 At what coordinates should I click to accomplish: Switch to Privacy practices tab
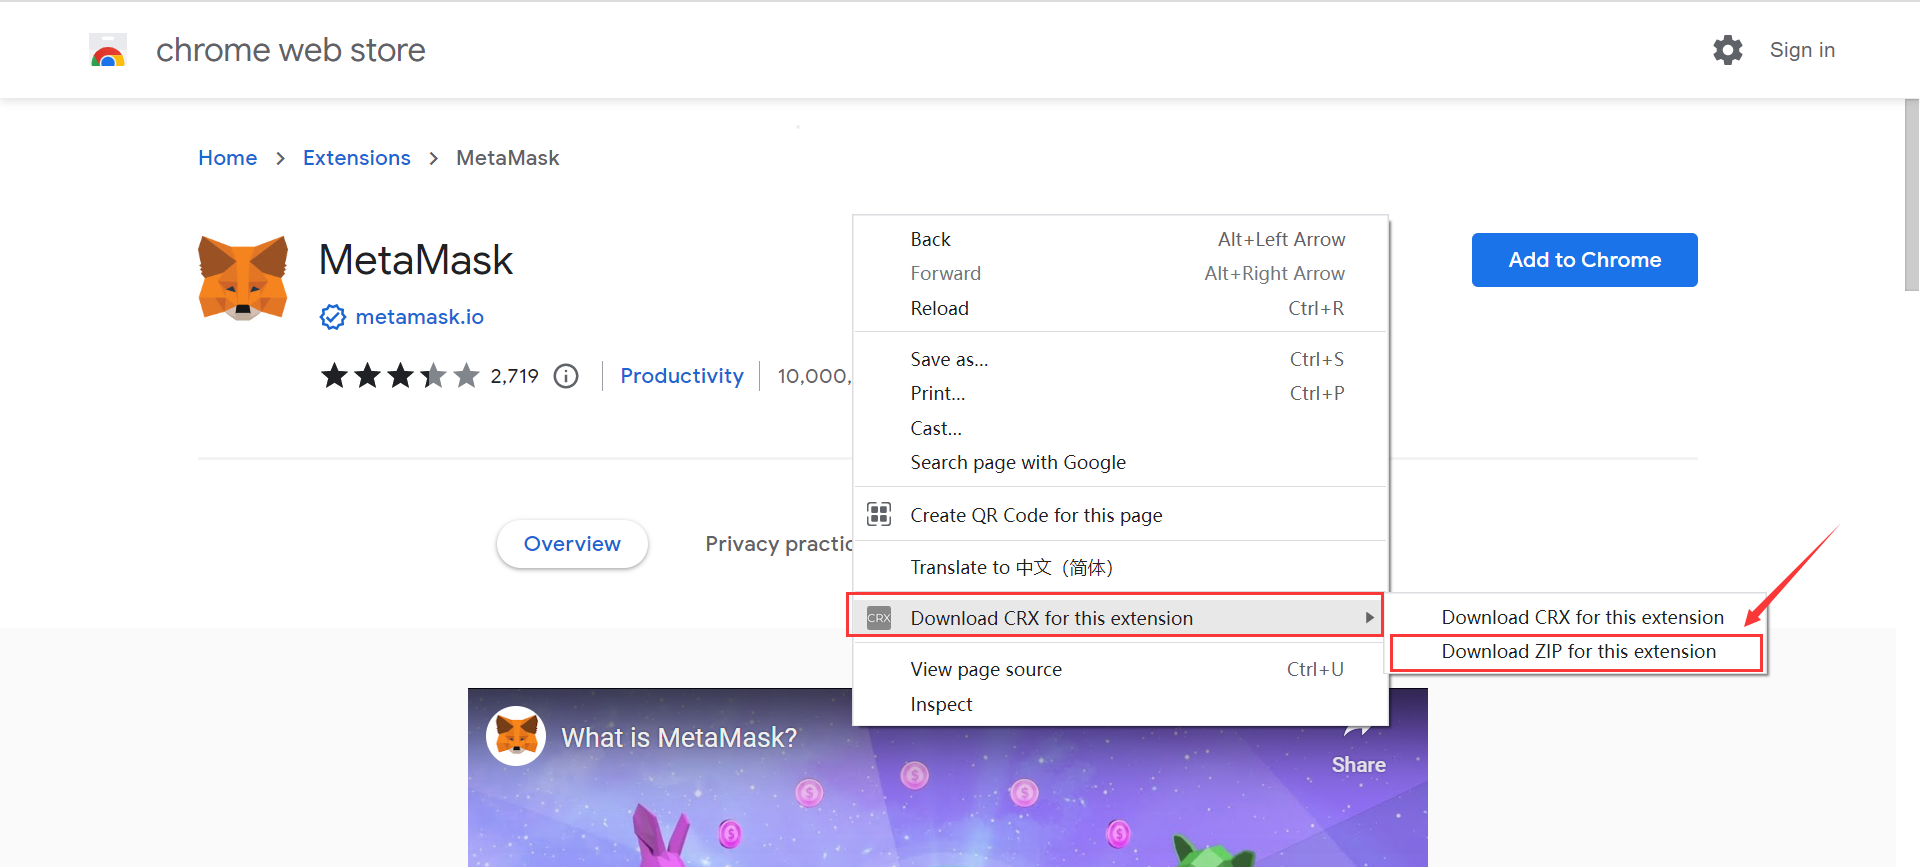tap(779, 544)
